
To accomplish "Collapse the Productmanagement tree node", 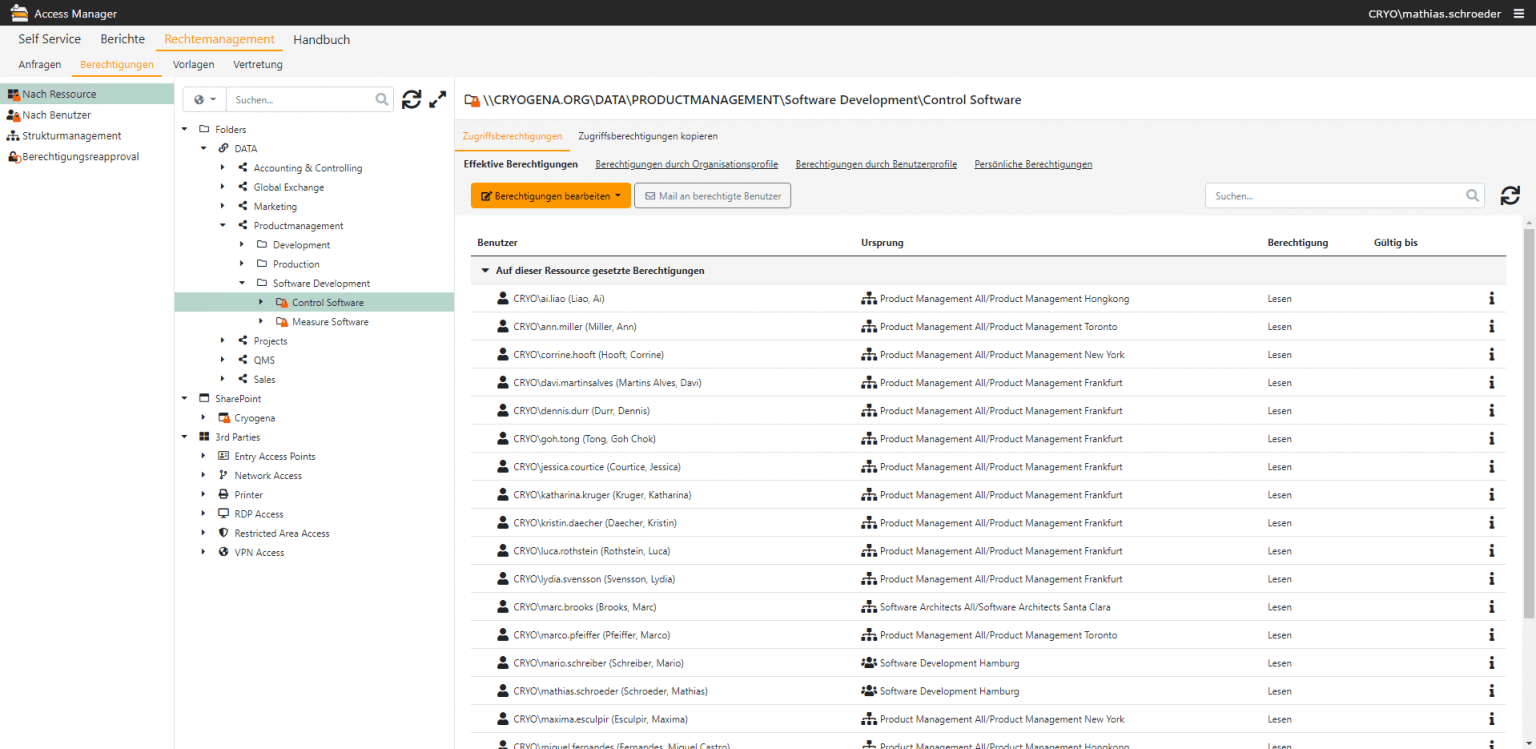I will [223, 225].
